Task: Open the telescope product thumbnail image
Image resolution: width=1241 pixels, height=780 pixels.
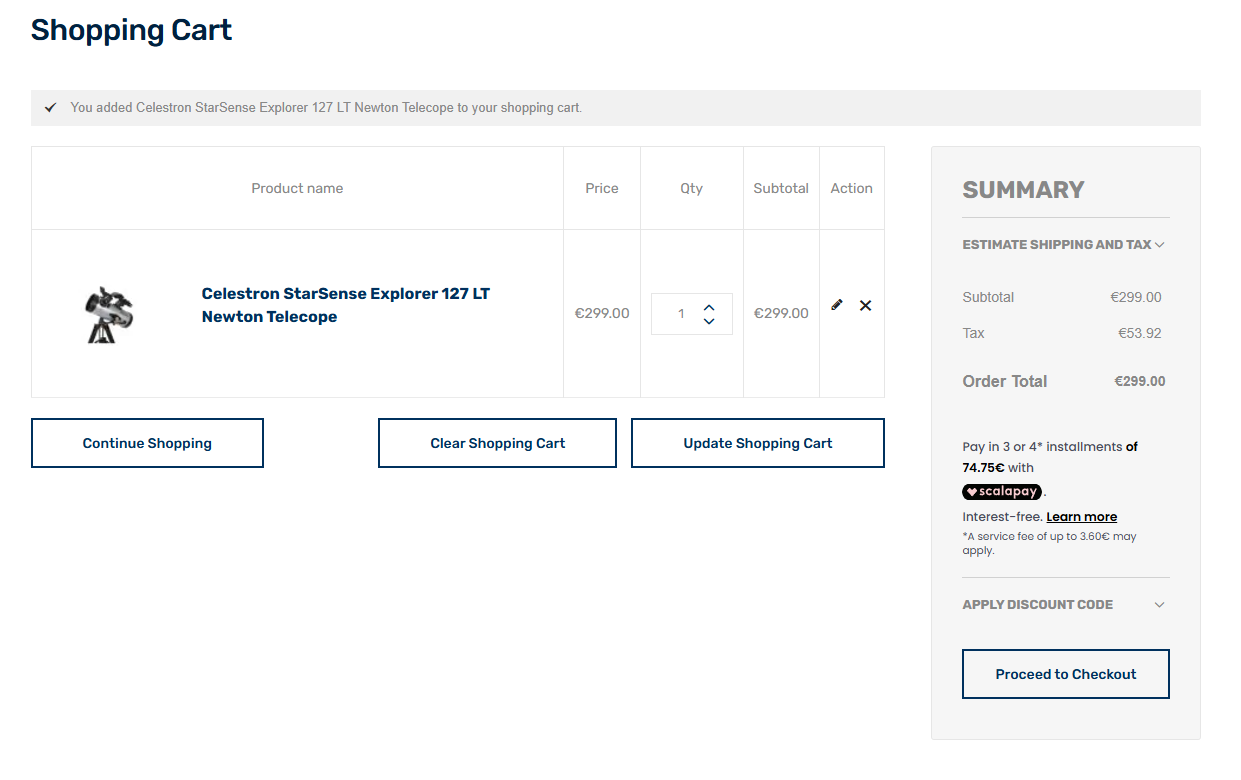Action: tap(109, 314)
